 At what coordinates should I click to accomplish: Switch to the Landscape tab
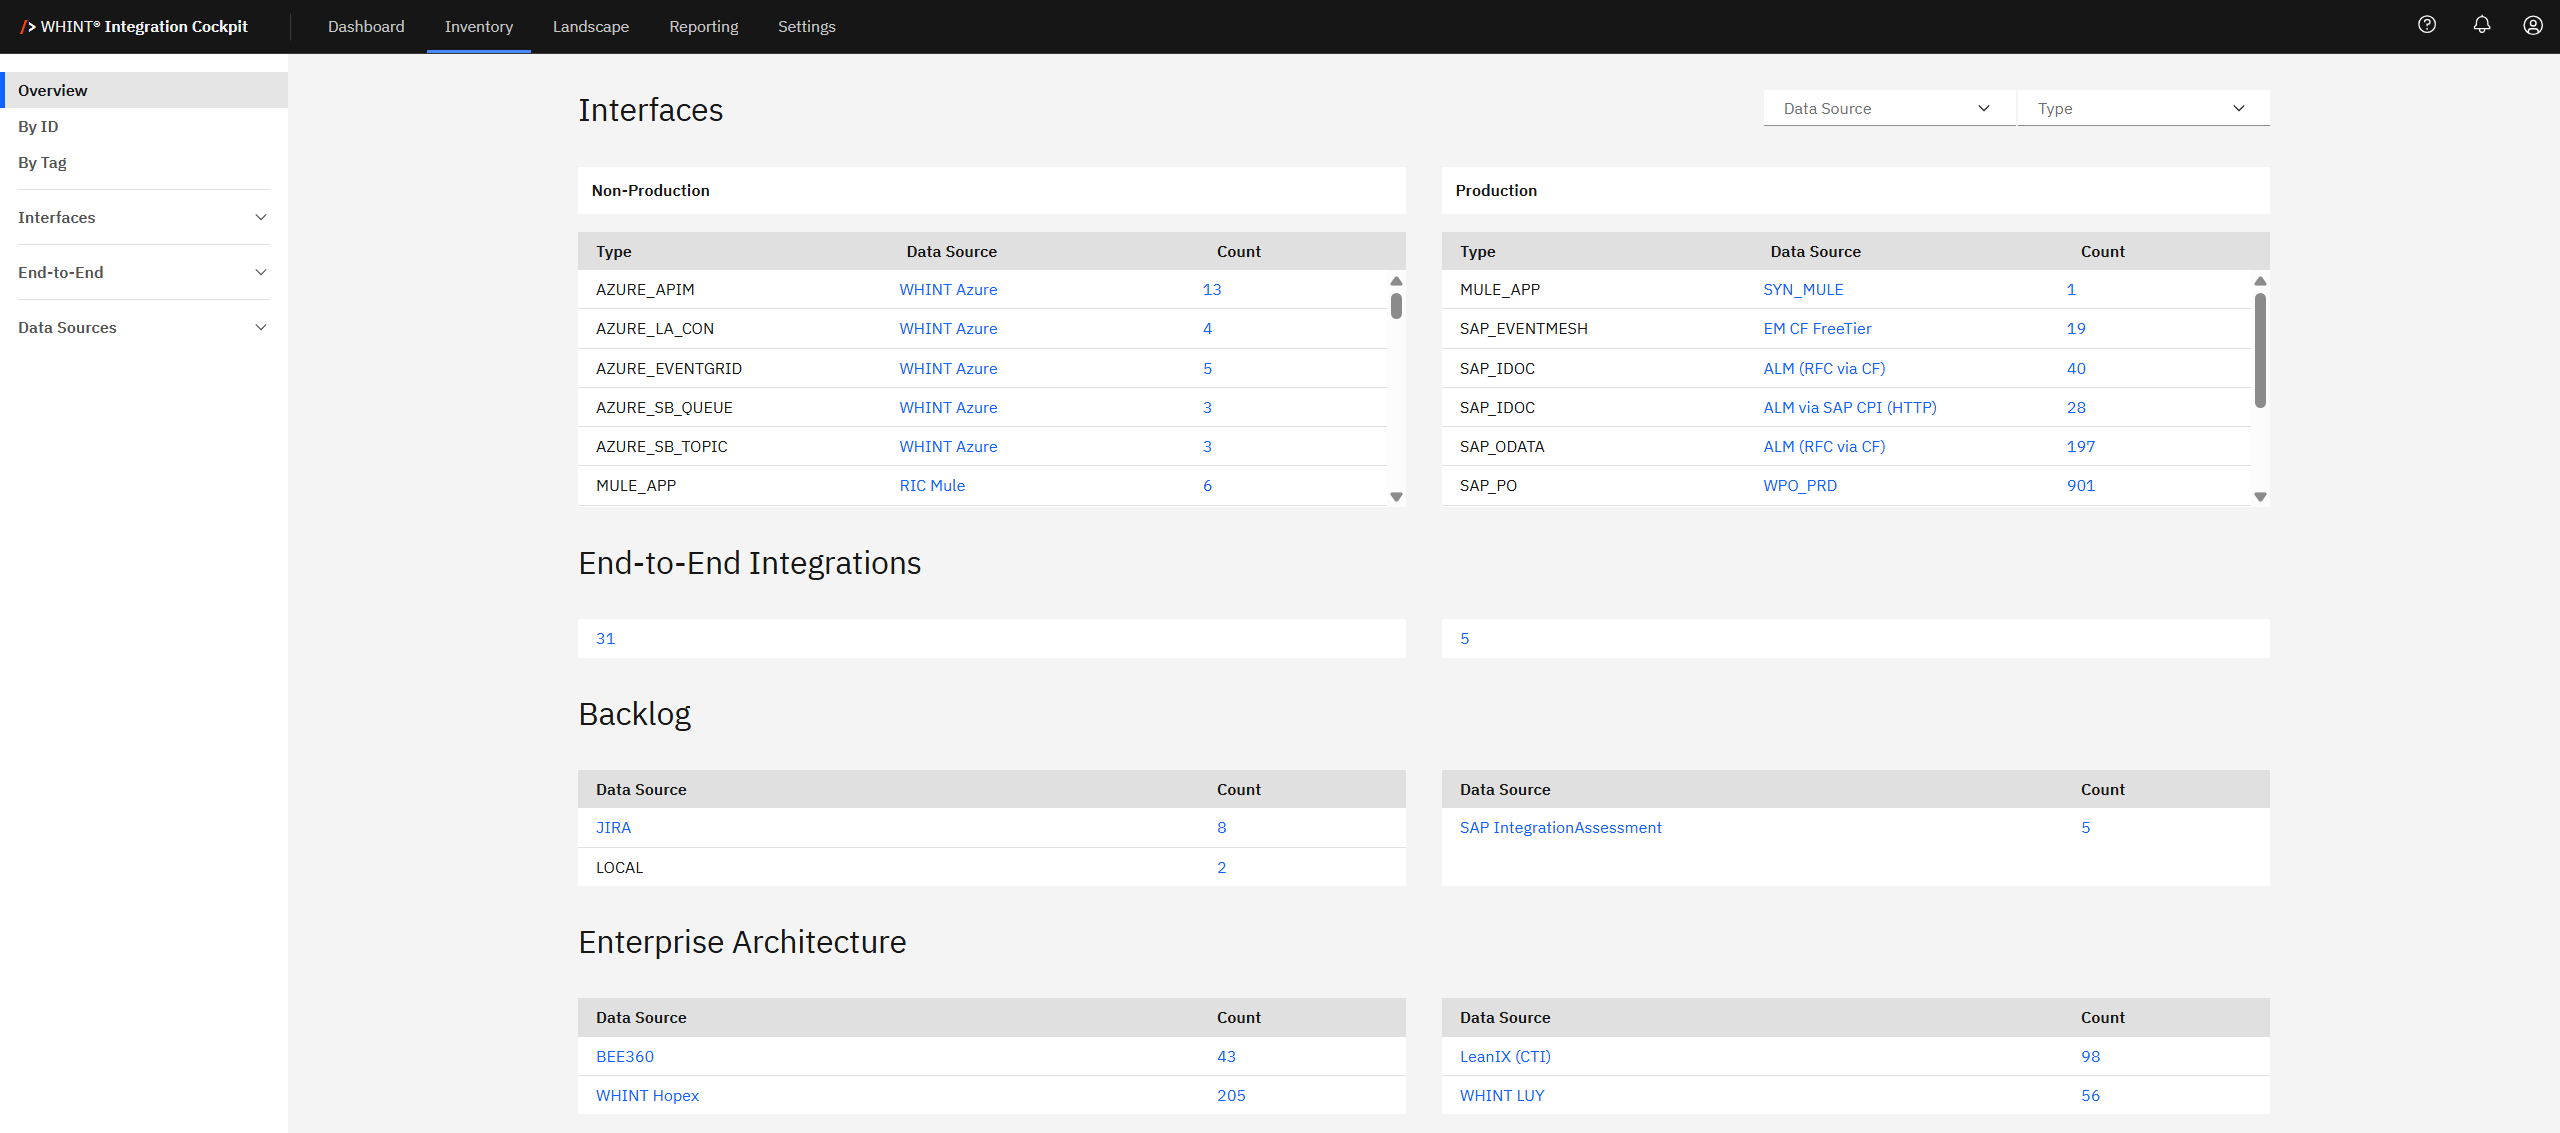(591, 27)
